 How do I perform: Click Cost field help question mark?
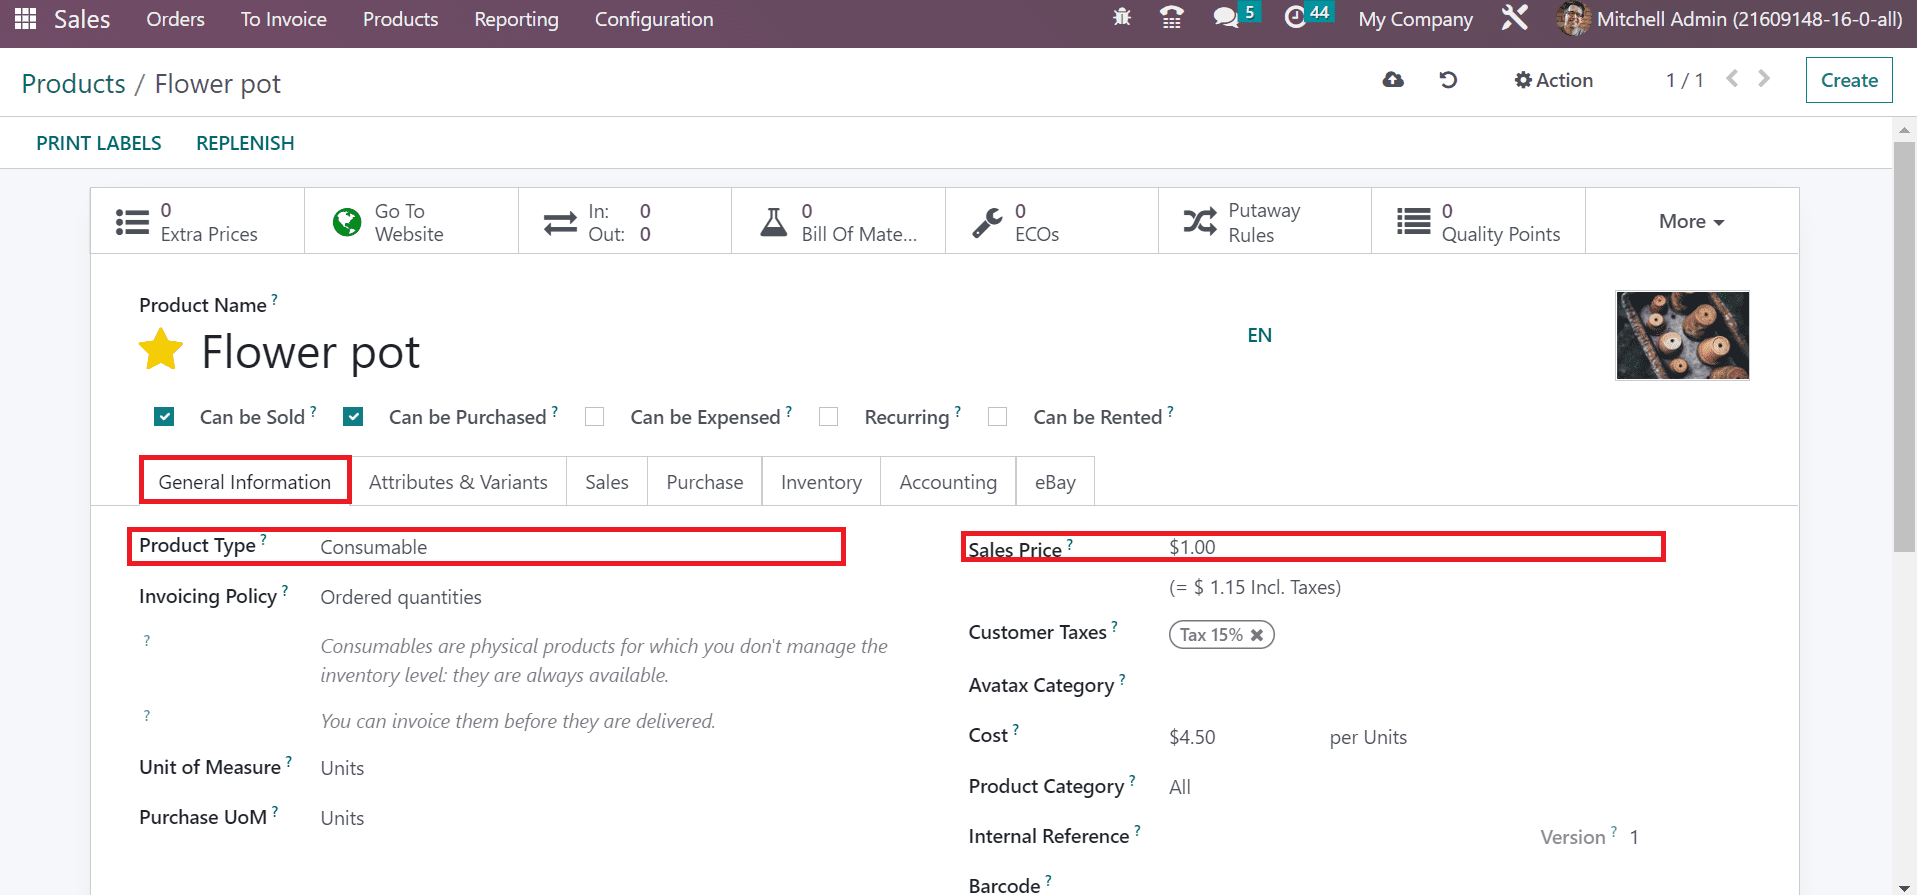point(1015,730)
